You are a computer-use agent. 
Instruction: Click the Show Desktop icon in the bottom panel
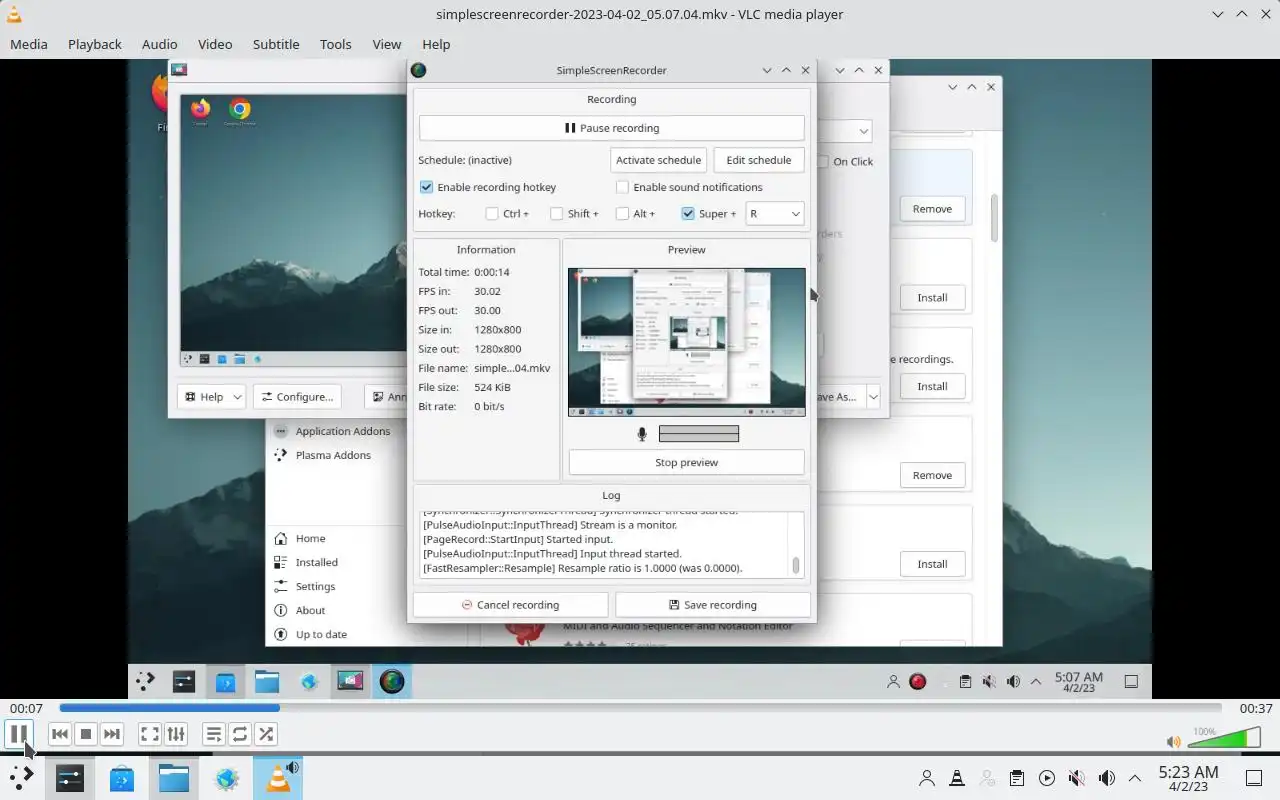tap(1254, 778)
